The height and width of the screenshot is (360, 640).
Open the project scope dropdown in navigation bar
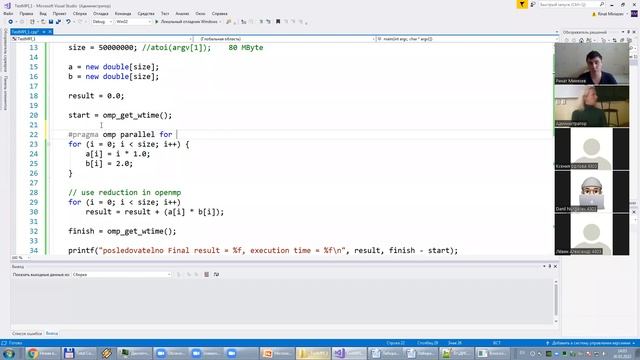102,39
